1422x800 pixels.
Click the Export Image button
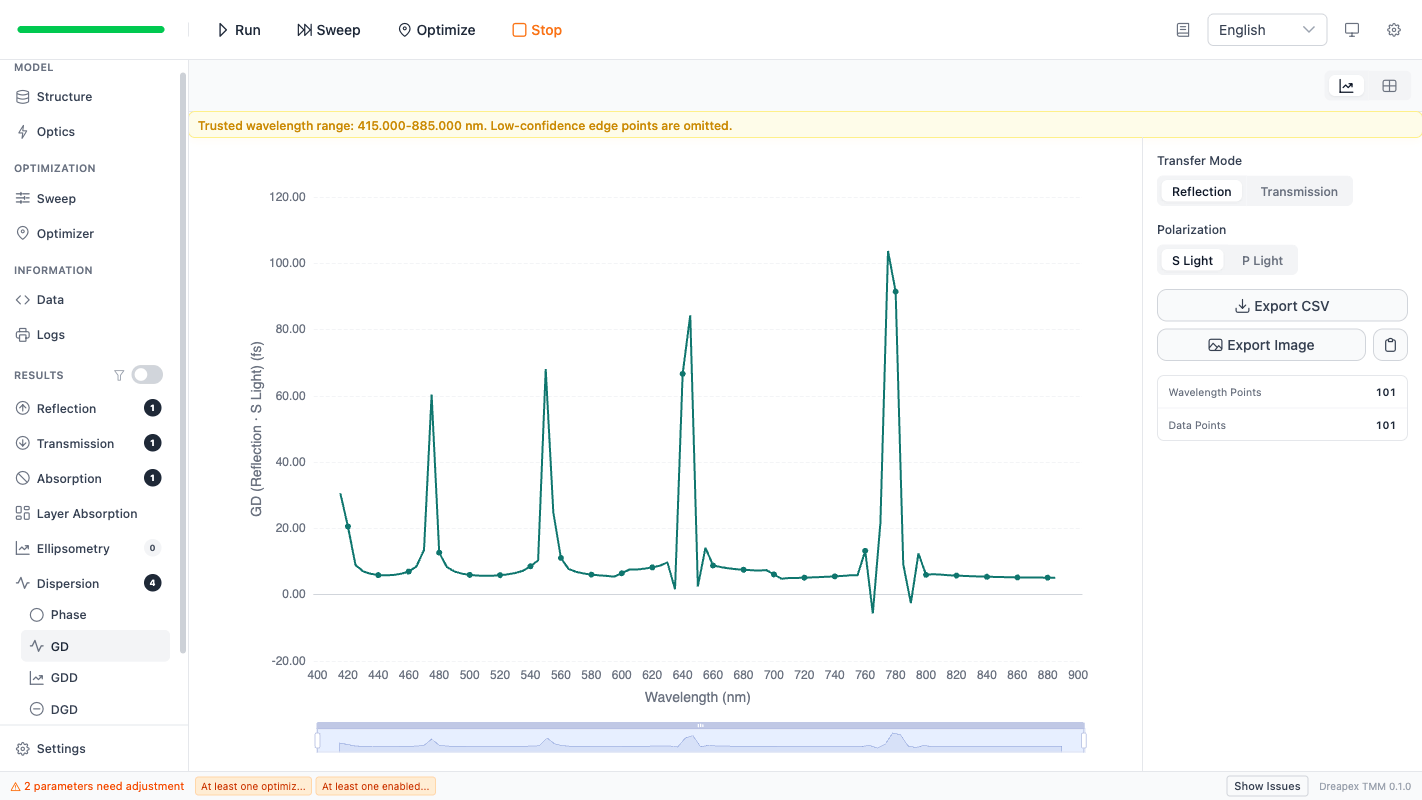coord(1261,344)
